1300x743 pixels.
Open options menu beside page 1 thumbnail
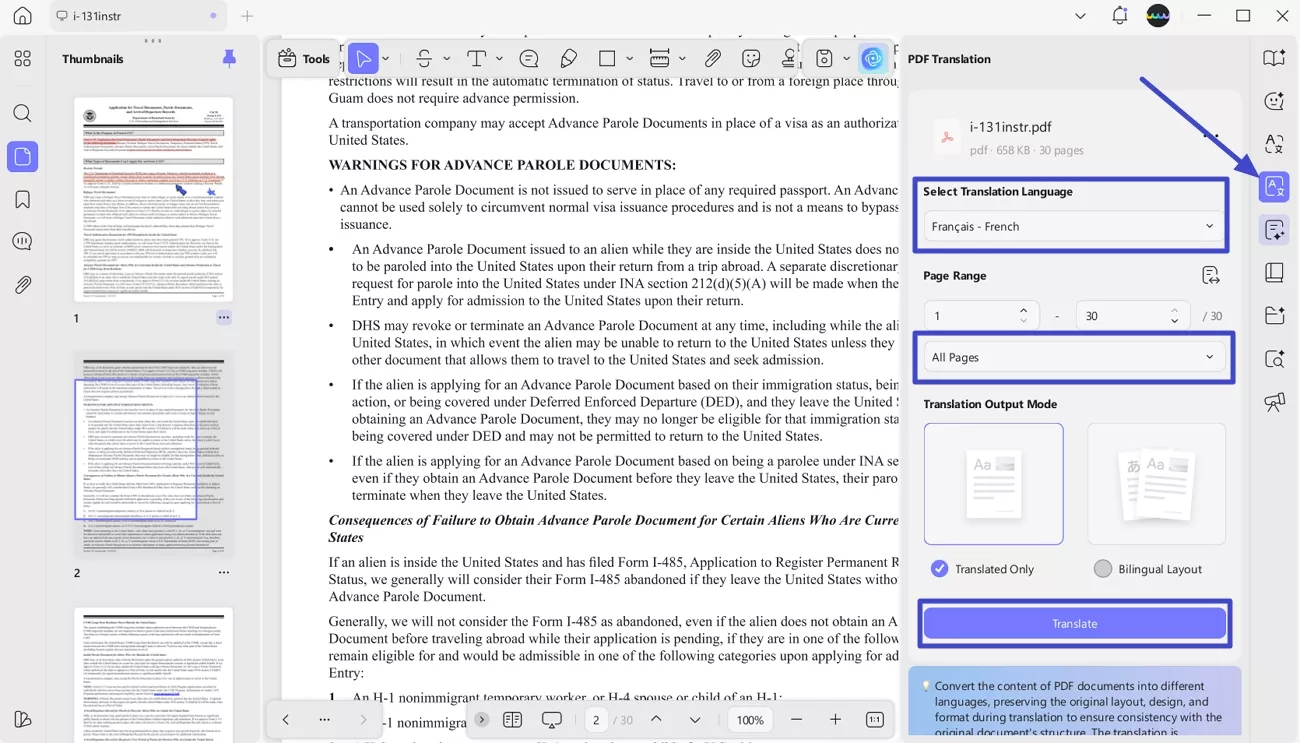223,317
